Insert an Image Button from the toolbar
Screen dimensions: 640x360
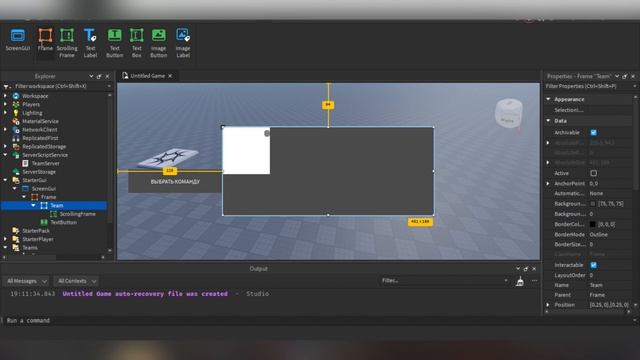click(158, 43)
